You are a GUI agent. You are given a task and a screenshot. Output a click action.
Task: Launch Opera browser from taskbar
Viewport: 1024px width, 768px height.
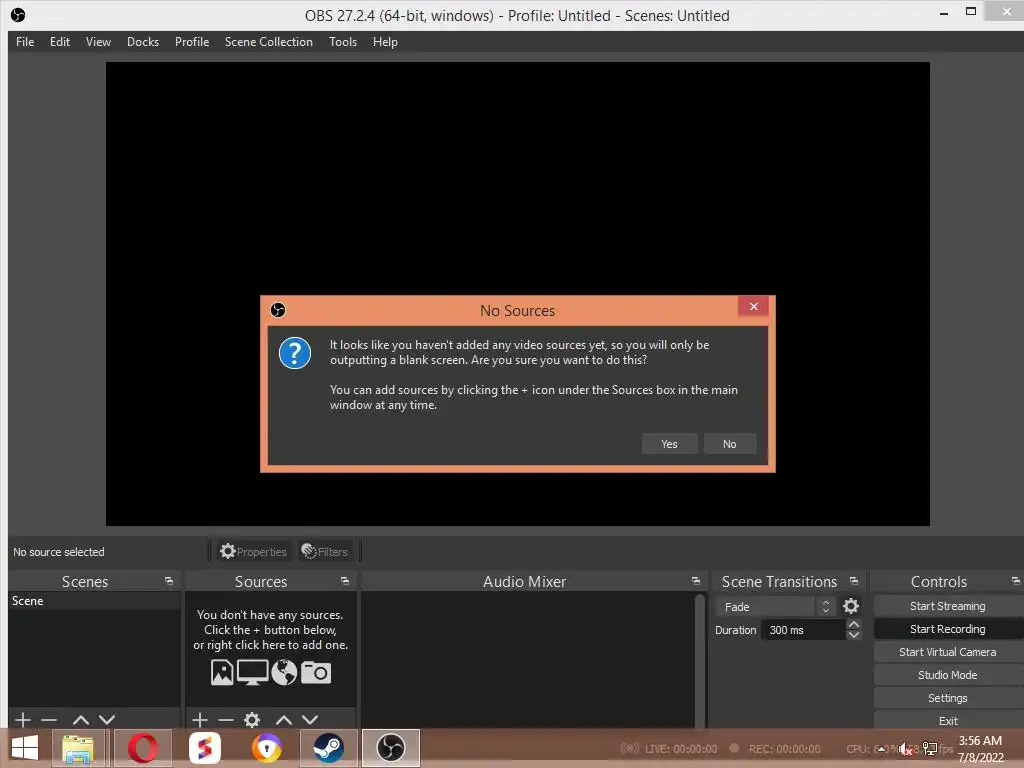143,748
